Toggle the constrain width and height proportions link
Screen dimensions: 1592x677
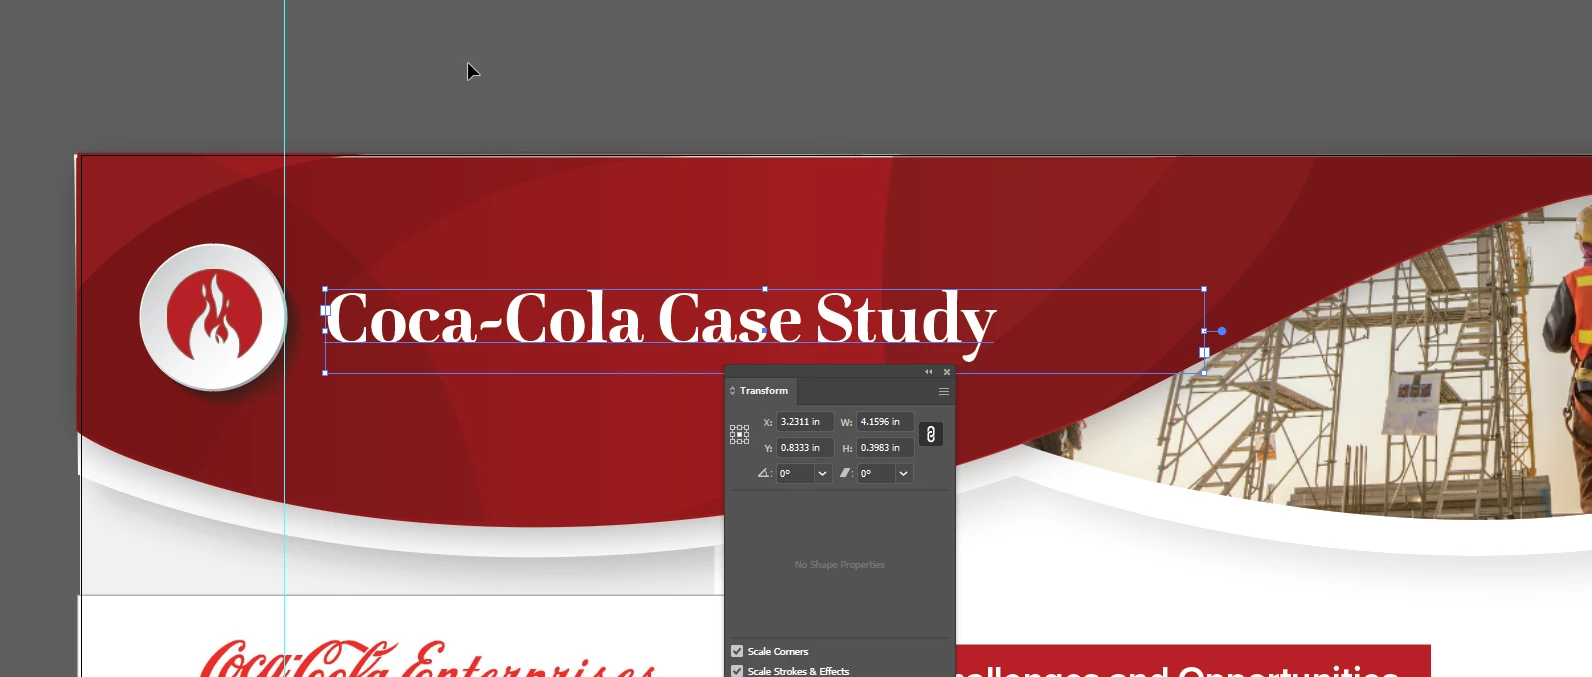point(930,434)
